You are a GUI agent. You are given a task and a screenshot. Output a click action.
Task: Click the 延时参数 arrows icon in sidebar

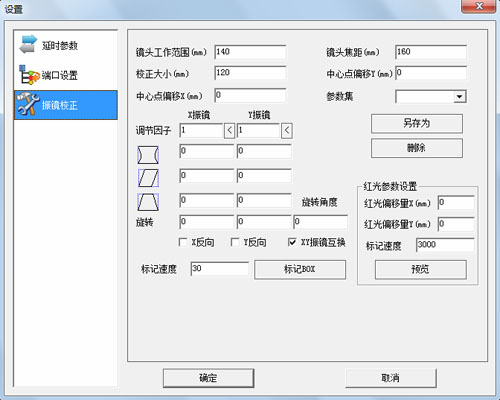28,44
